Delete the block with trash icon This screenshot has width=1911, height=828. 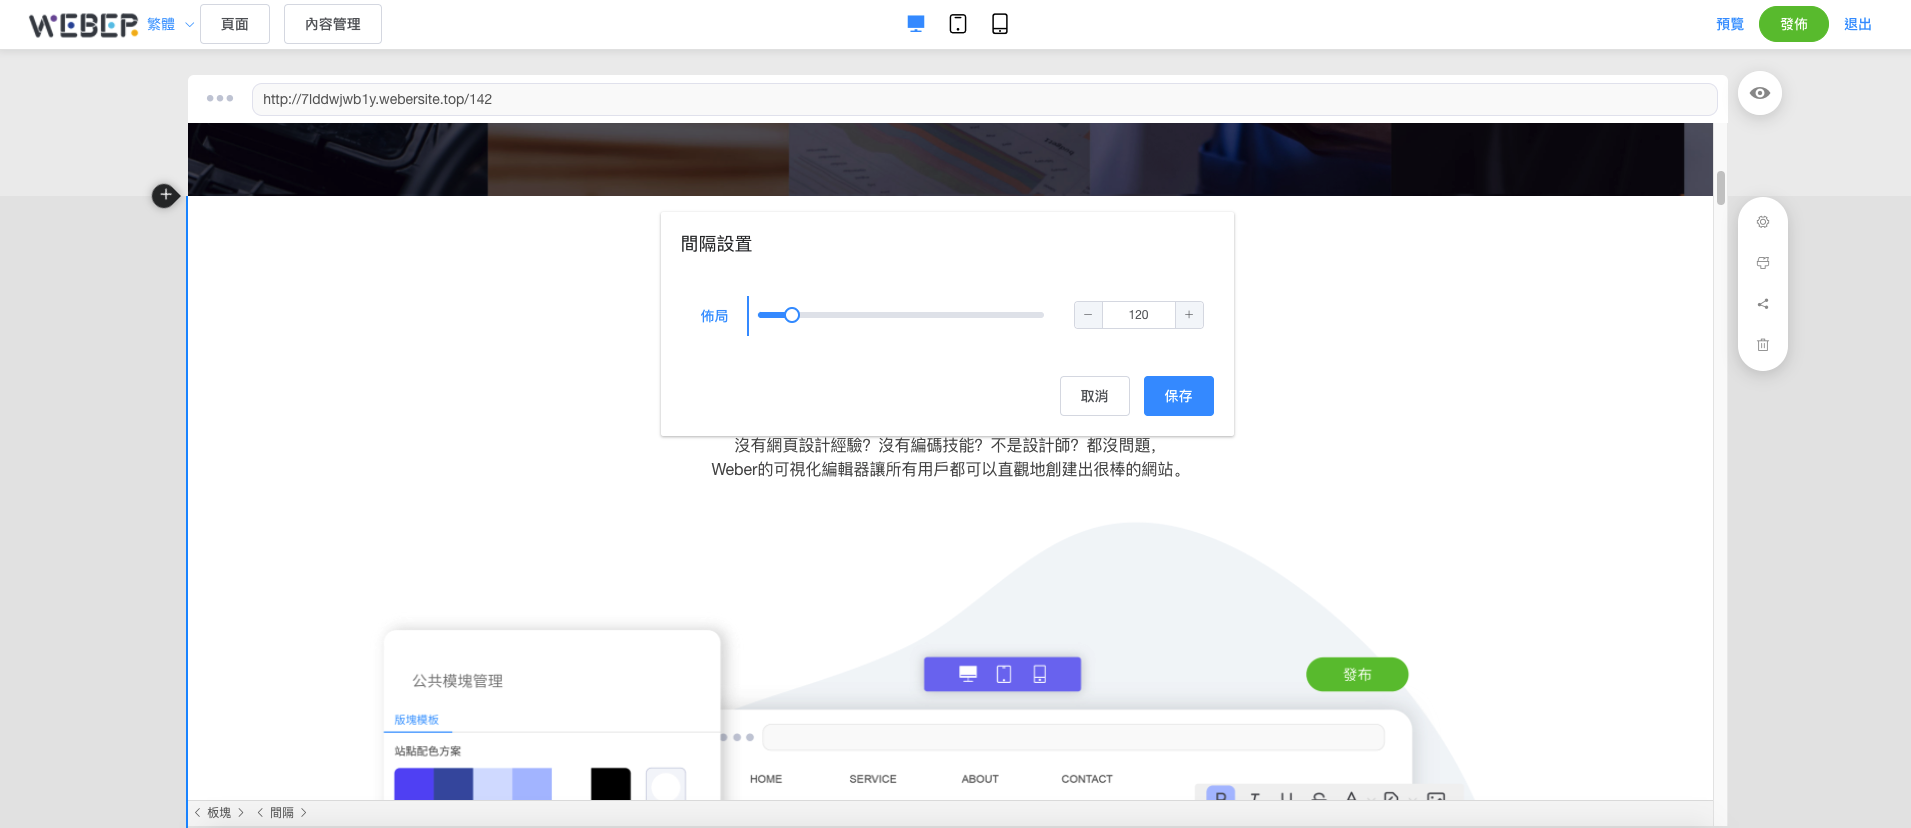click(x=1763, y=345)
